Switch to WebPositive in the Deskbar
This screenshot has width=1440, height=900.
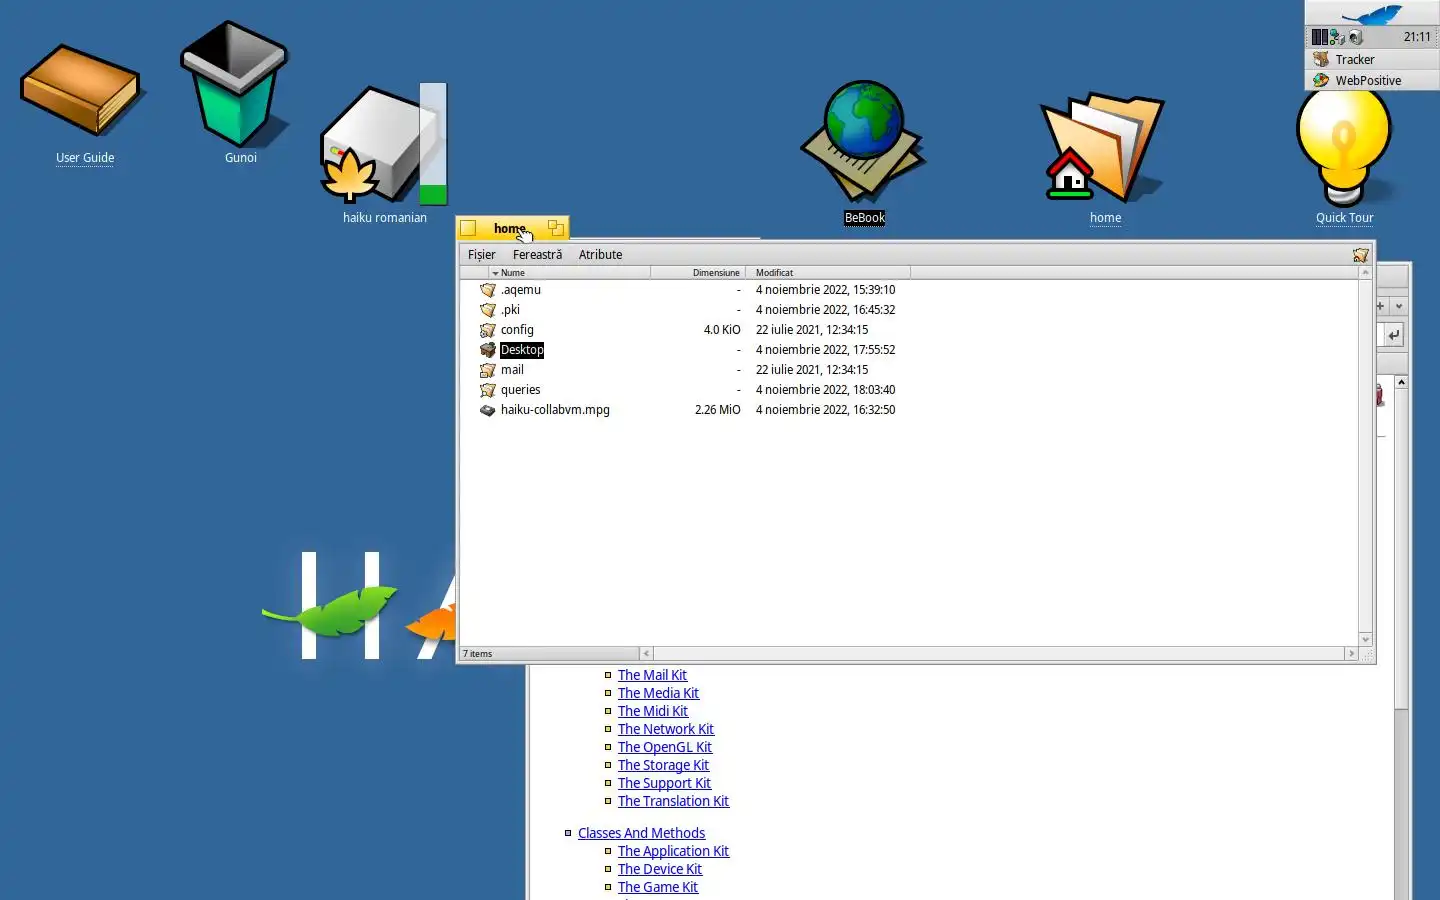pyautogui.click(x=1372, y=80)
